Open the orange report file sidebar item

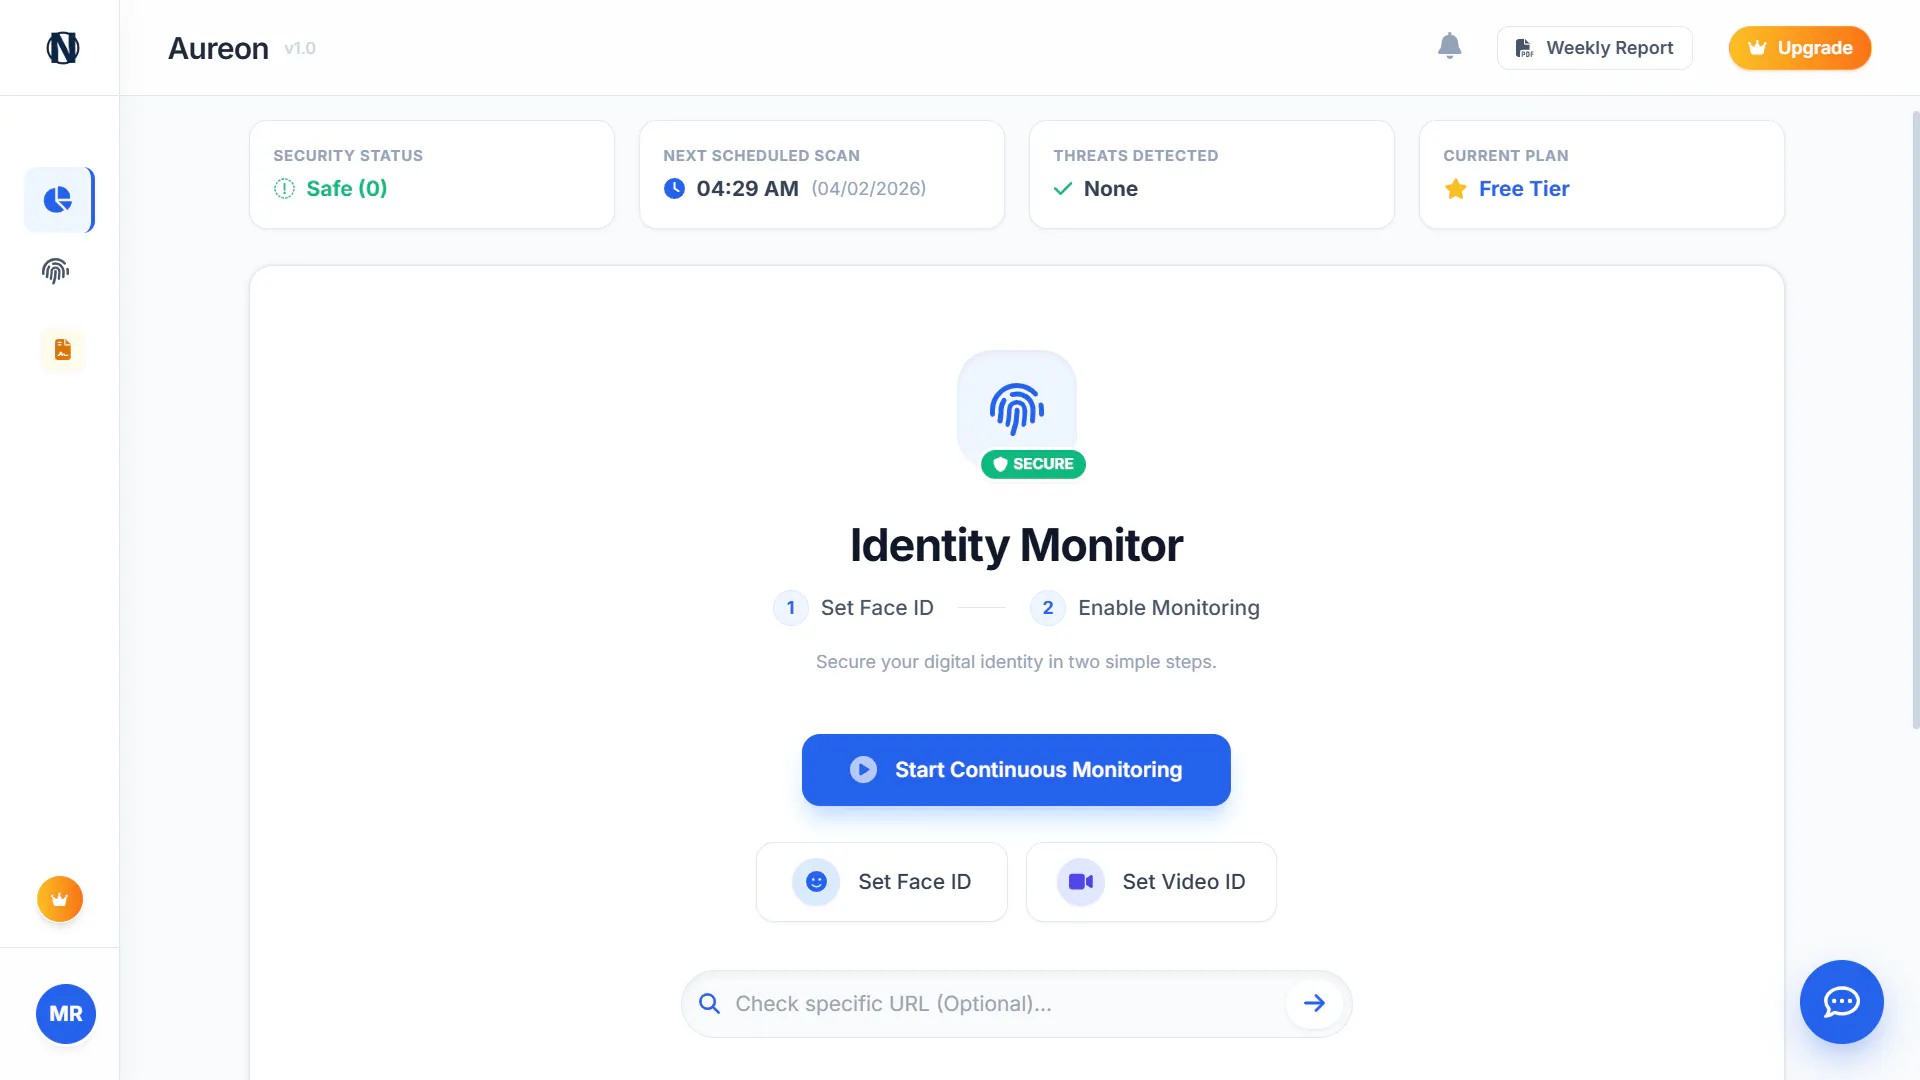tap(63, 350)
